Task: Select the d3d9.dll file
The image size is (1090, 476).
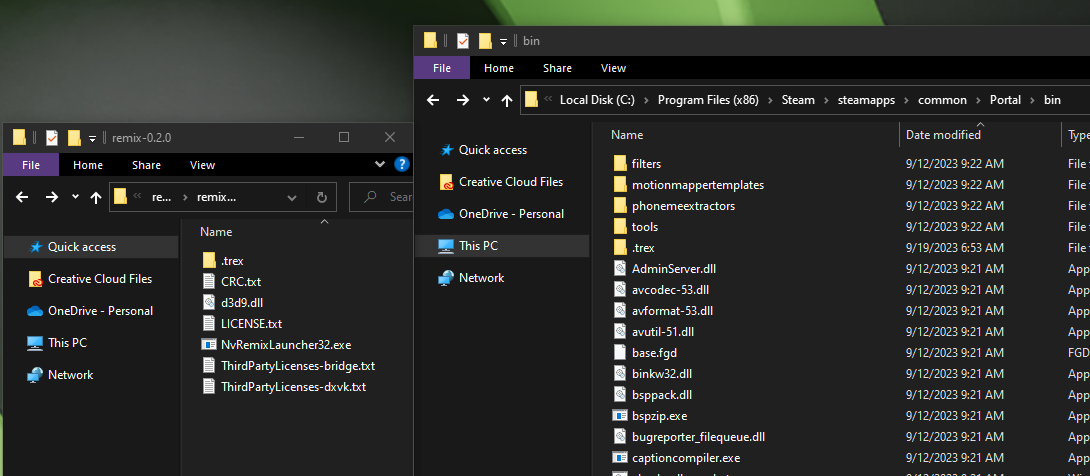Action: click(241, 302)
